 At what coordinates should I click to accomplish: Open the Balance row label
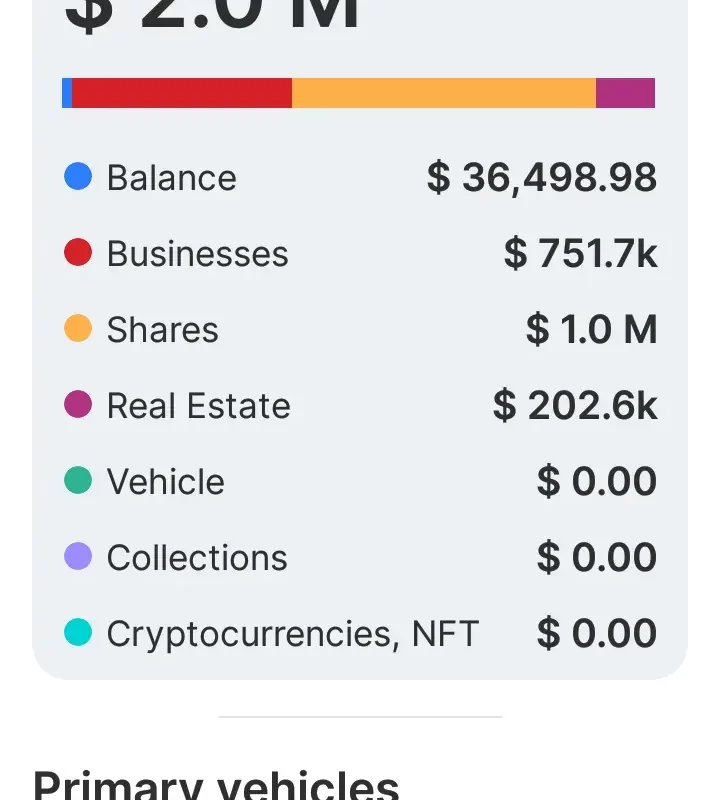pos(172,178)
